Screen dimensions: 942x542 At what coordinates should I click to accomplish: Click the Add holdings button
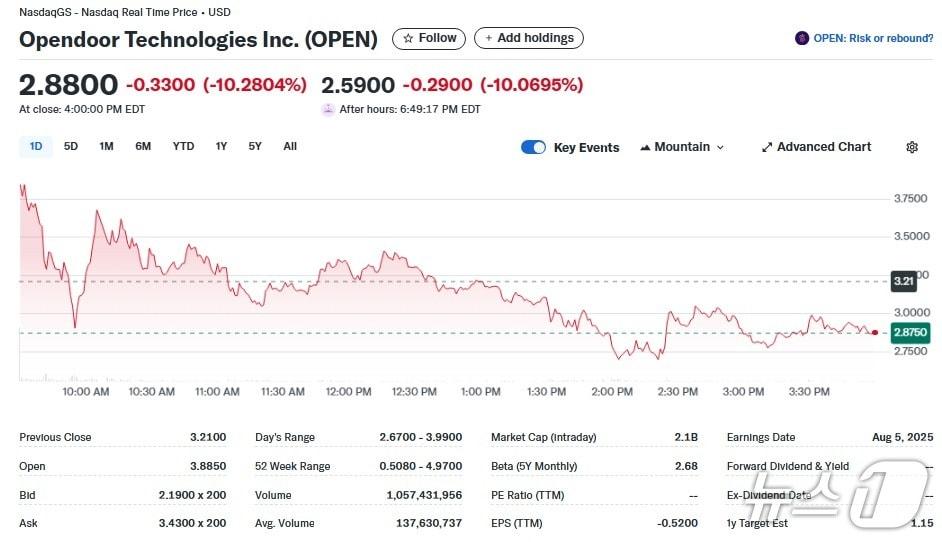tap(529, 38)
